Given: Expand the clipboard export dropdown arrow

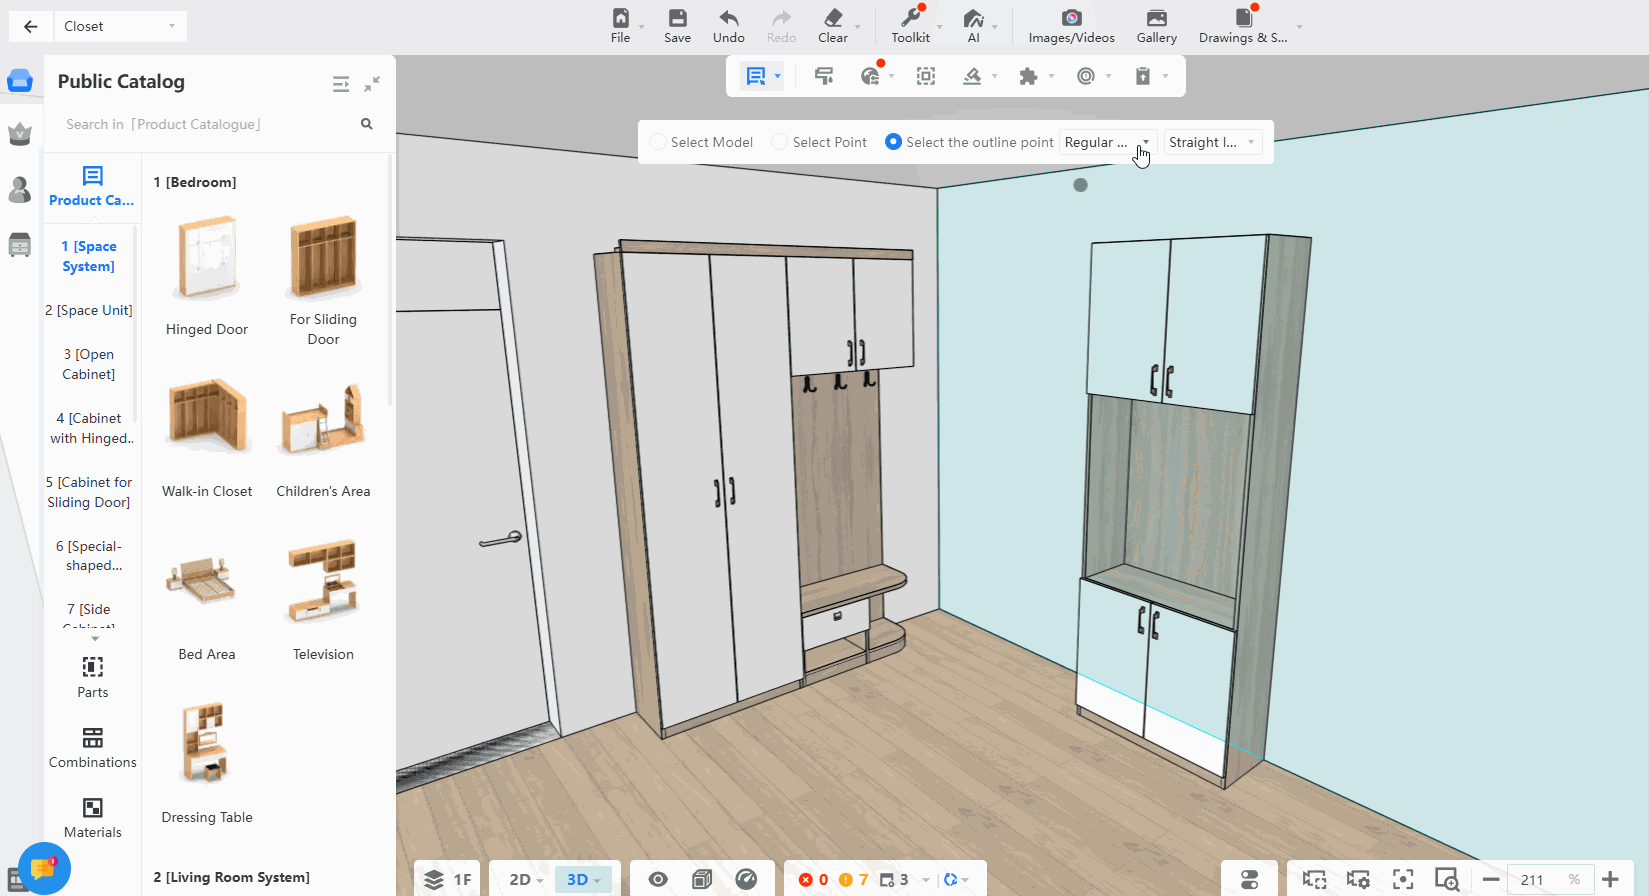Looking at the screenshot, I should tap(1165, 76).
